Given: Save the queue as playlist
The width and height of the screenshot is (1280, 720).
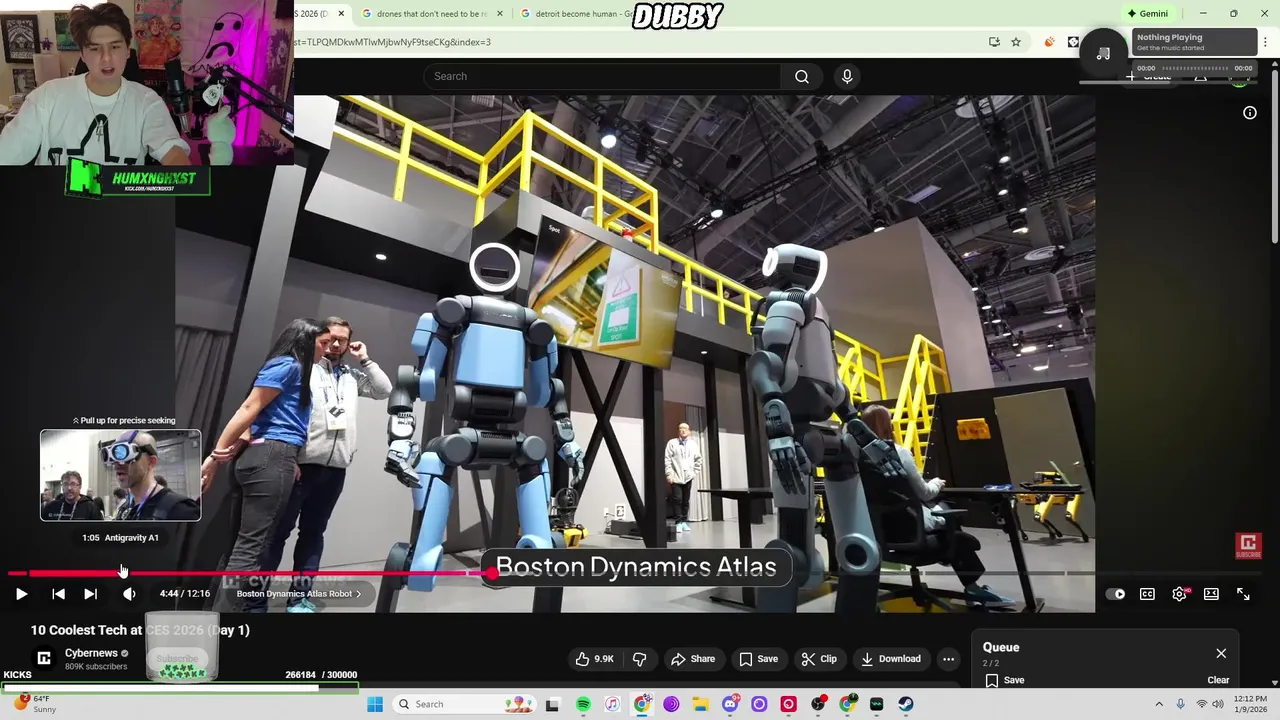Looking at the screenshot, I should coord(1004,680).
